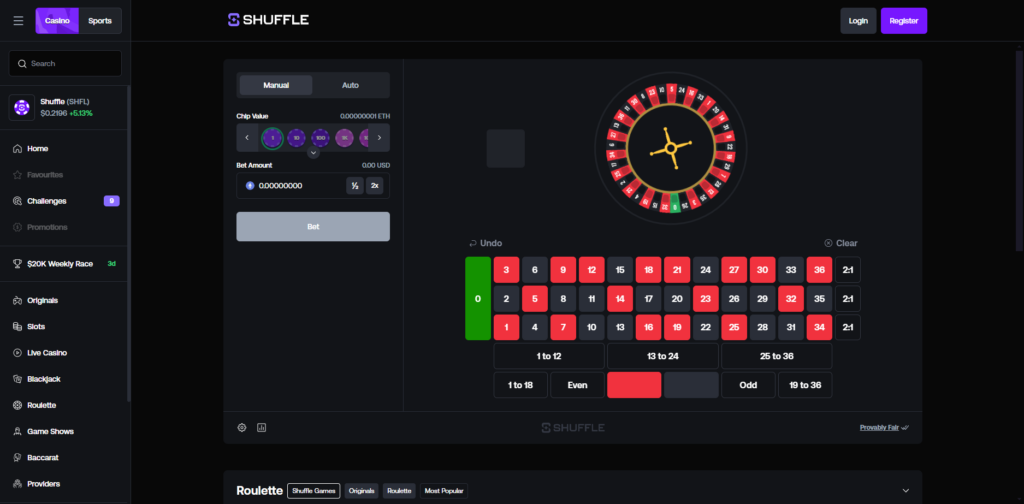Place a bet on 25 to 36
The width and height of the screenshot is (1024, 504).
pyautogui.click(x=776, y=356)
